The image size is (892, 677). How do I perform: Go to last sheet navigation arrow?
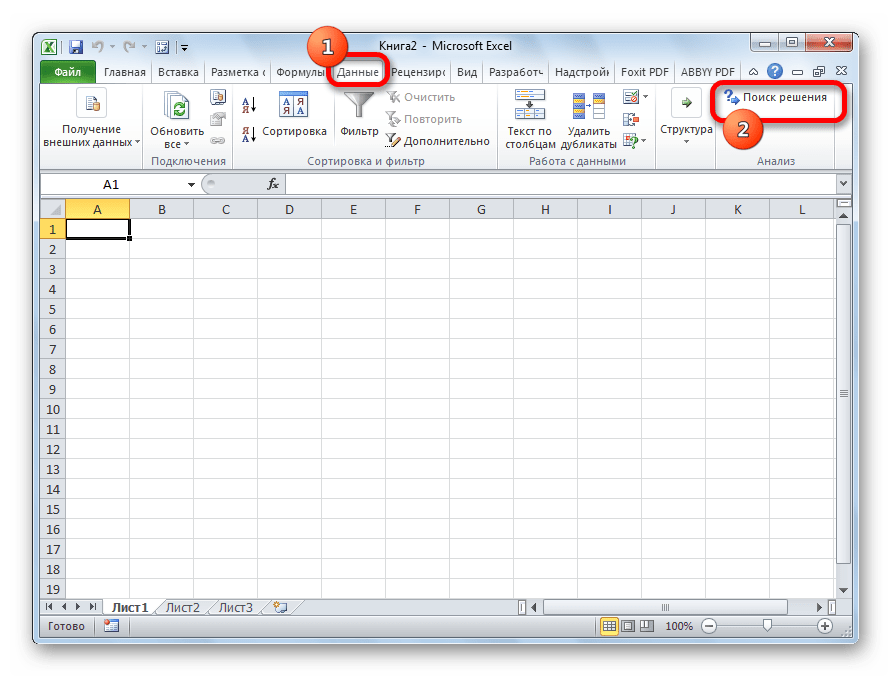(93, 607)
